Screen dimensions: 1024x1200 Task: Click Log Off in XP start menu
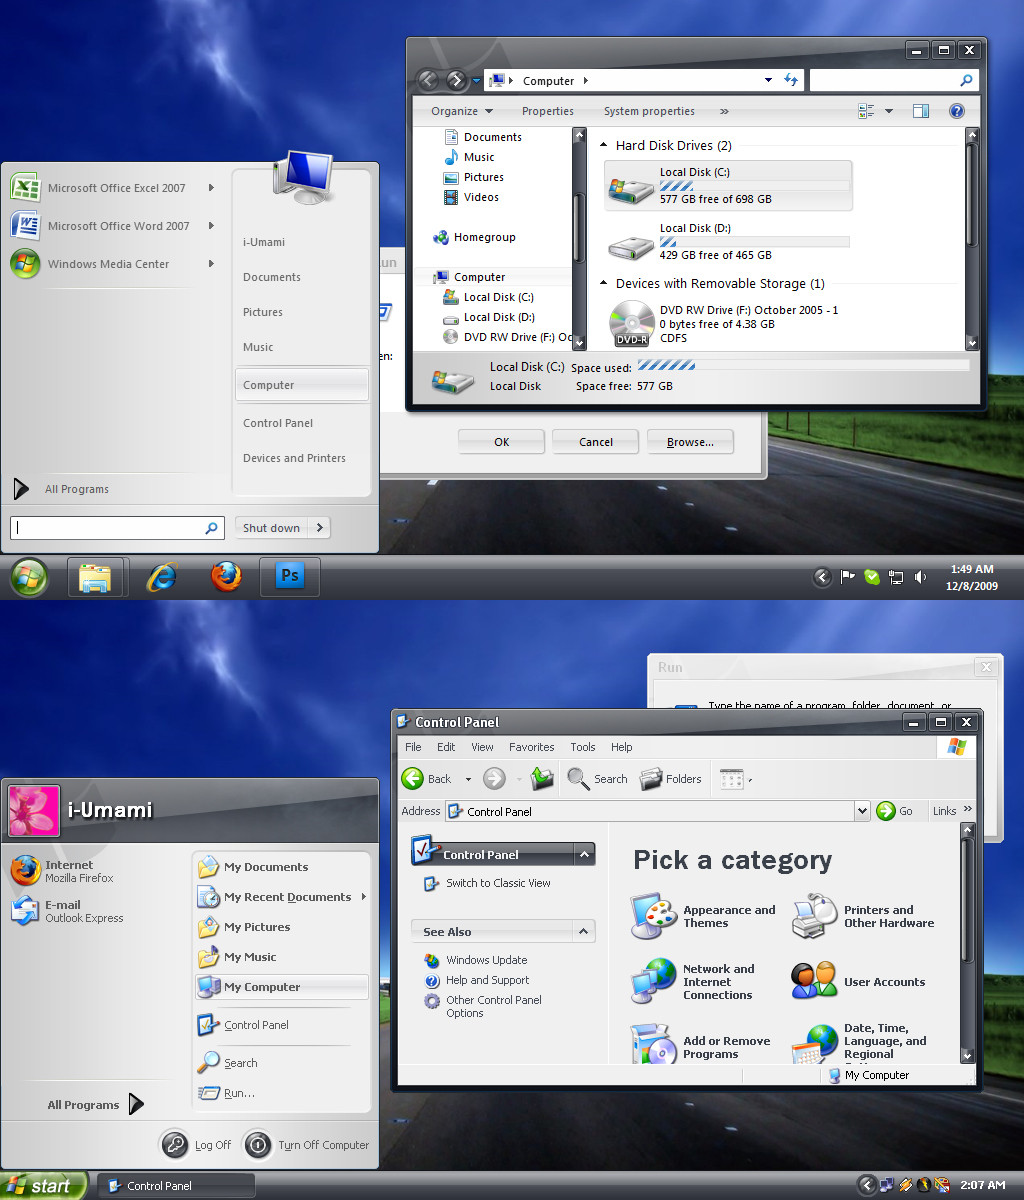(197, 1145)
